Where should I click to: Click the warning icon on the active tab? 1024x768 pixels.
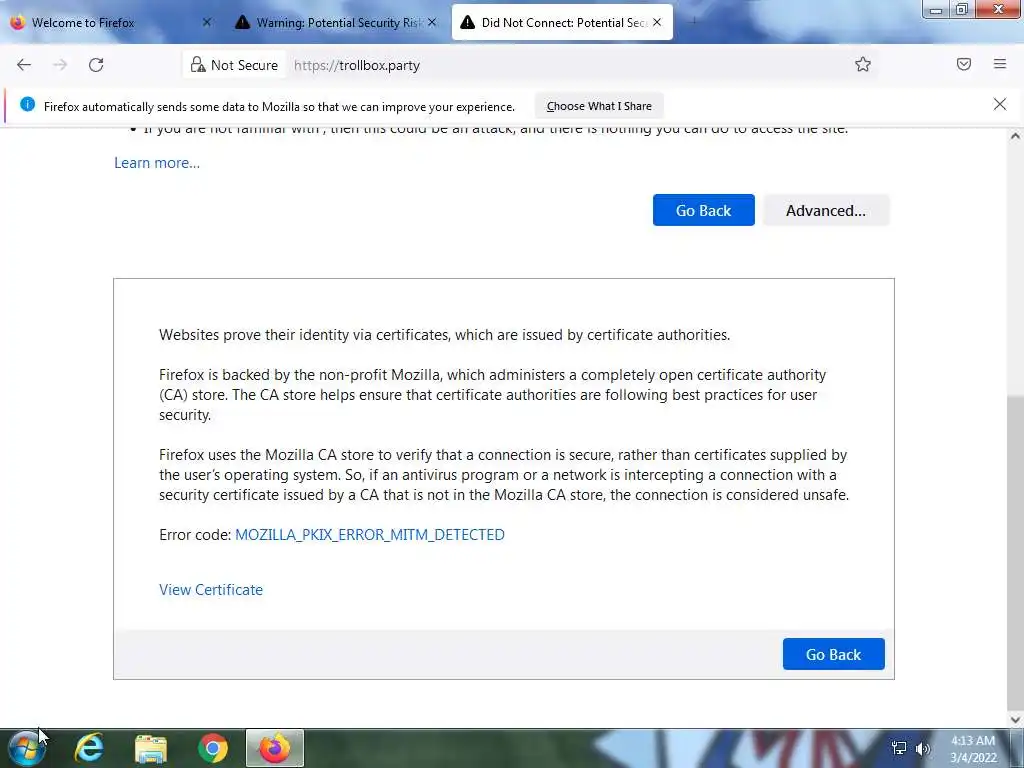467,22
